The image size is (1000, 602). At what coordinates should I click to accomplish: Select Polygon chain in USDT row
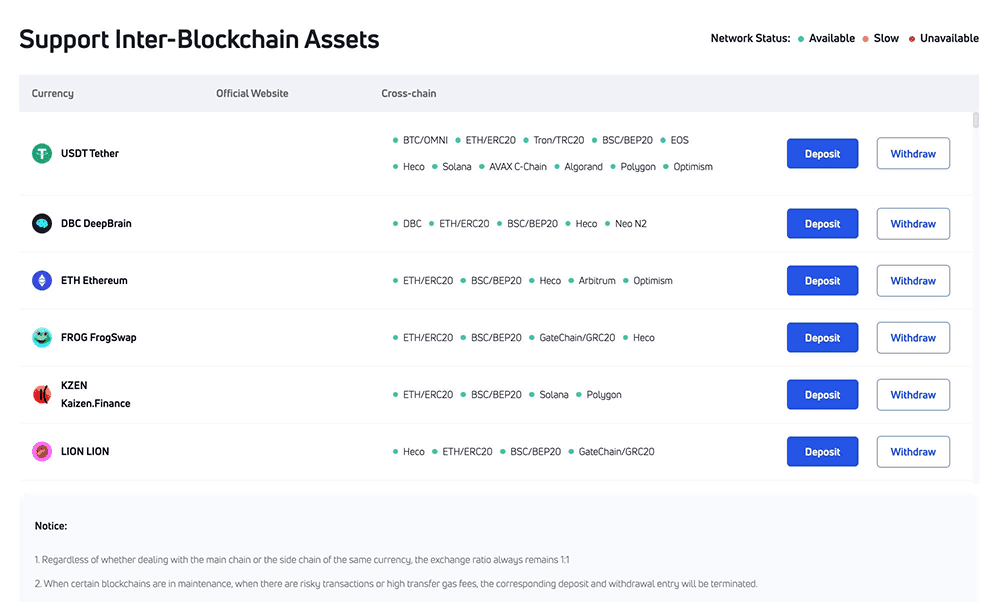point(633,166)
